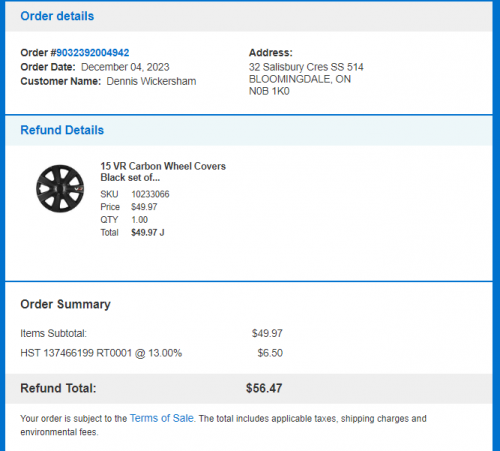Click the customer name Dennis Wickersham
500x451 pixels.
(x=151, y=81)
